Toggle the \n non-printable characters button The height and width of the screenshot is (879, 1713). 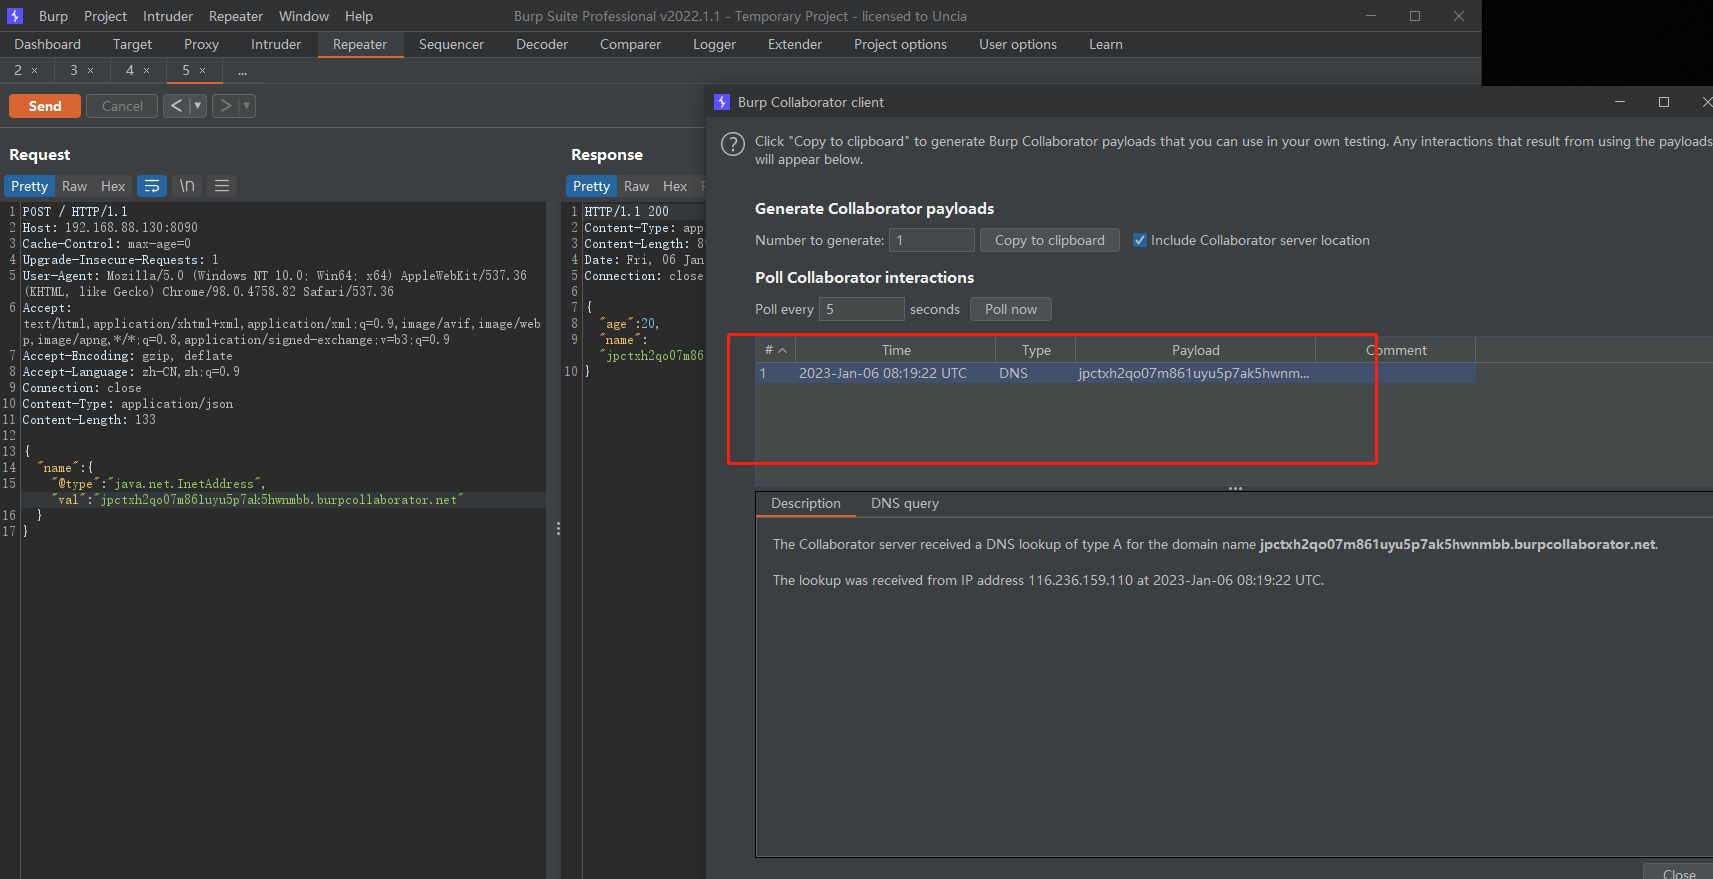tap(187, 186)
